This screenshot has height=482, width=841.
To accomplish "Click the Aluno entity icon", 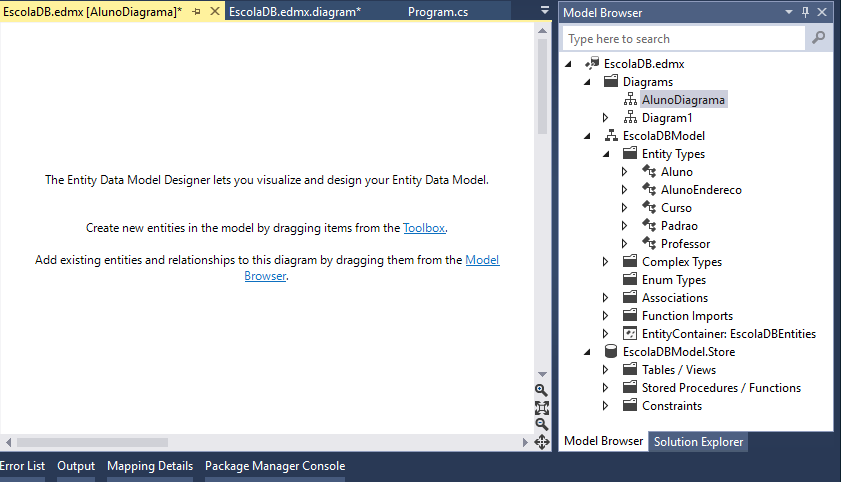I will 649,171.
